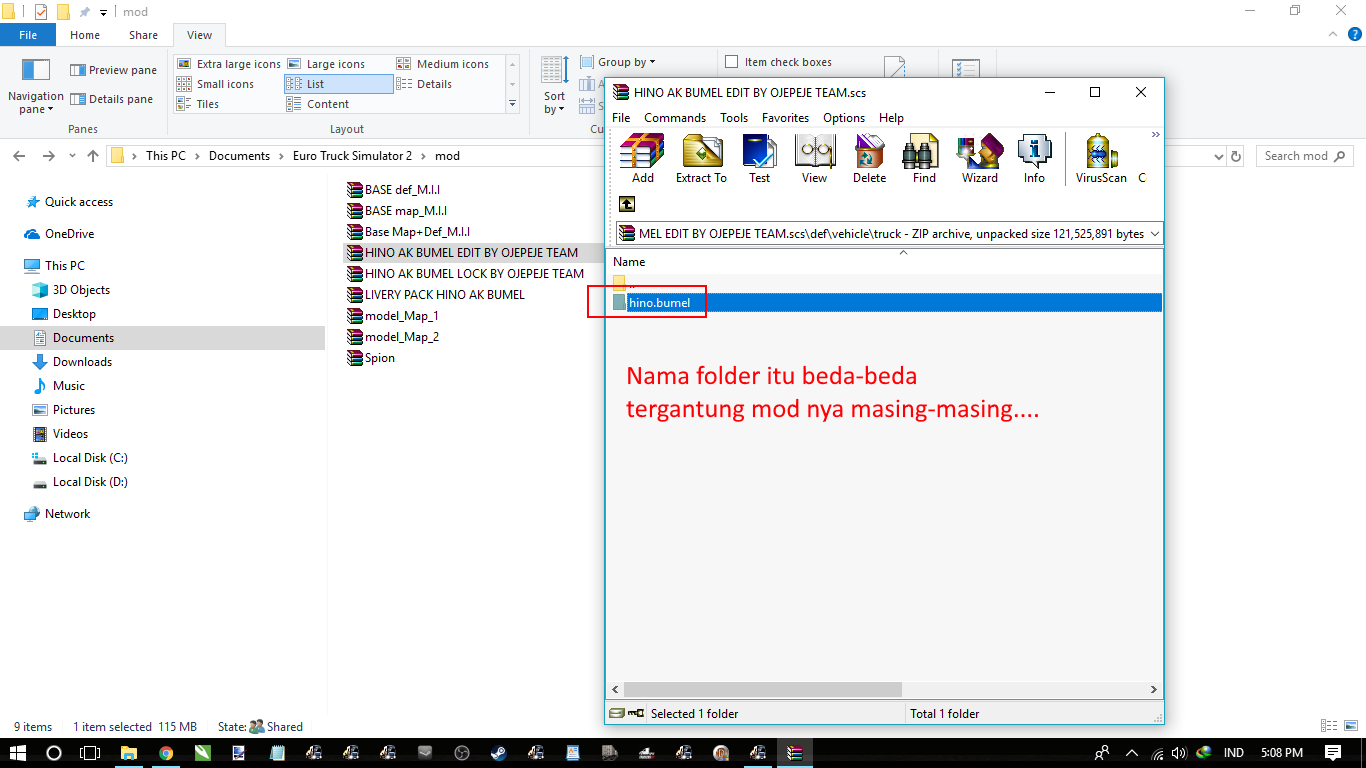The width and height of the screenshot is (1366, 768).
Task: Open Group by dropdown
Action: 618,62
